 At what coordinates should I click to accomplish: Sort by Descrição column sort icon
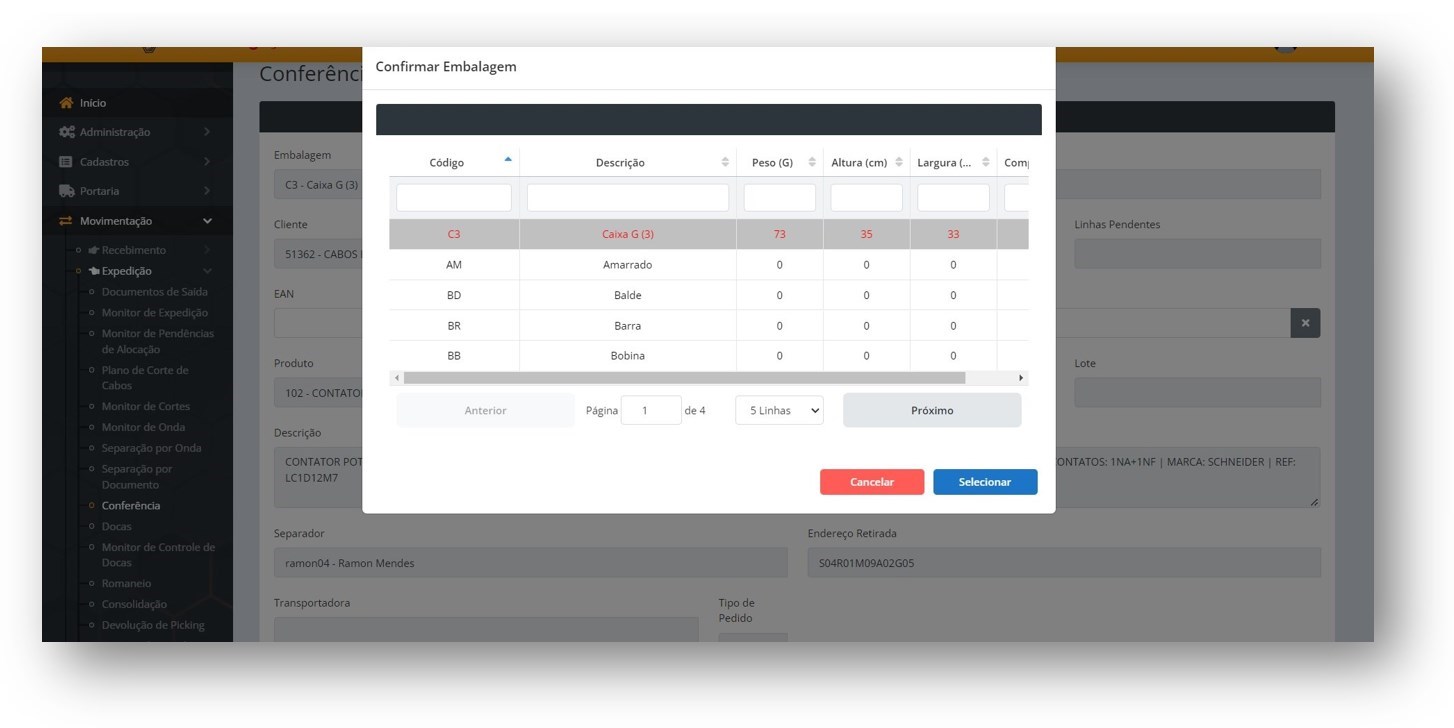pyautogui.click(x=725, y=162)
